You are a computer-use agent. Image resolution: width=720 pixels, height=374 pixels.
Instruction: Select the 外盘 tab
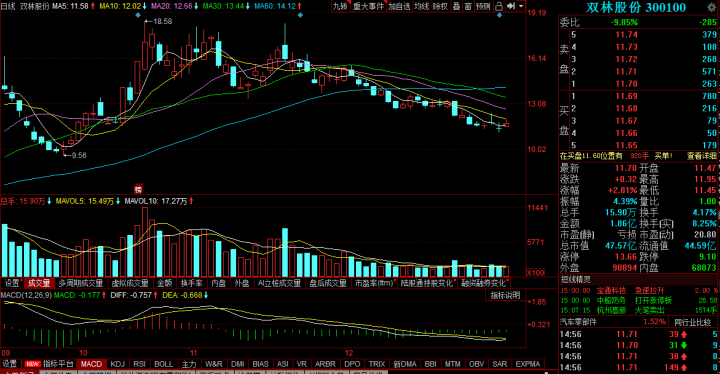242,283
